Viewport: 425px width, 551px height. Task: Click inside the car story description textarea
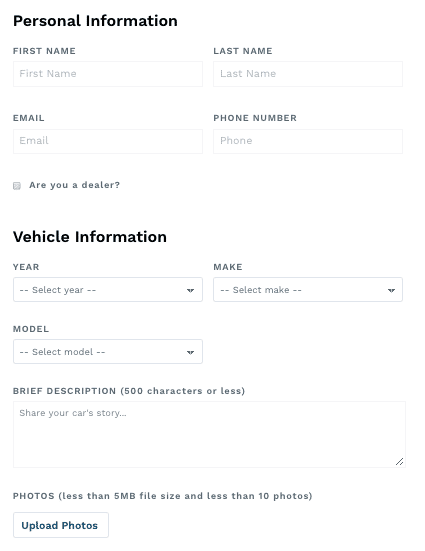tap(209, 434)
